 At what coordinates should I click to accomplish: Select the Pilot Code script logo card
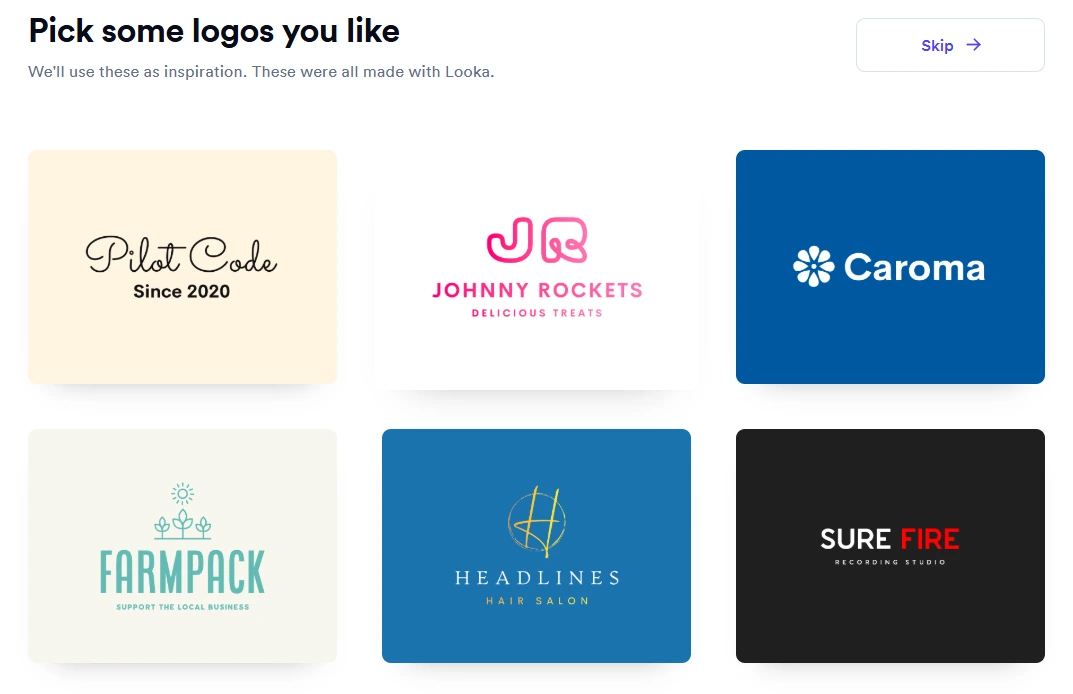(182, 267)
